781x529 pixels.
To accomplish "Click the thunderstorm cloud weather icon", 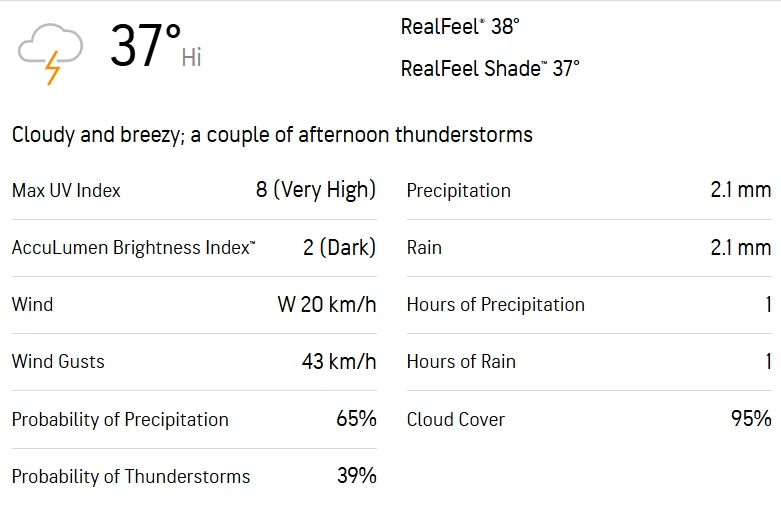I will click(x=48, y=52).
